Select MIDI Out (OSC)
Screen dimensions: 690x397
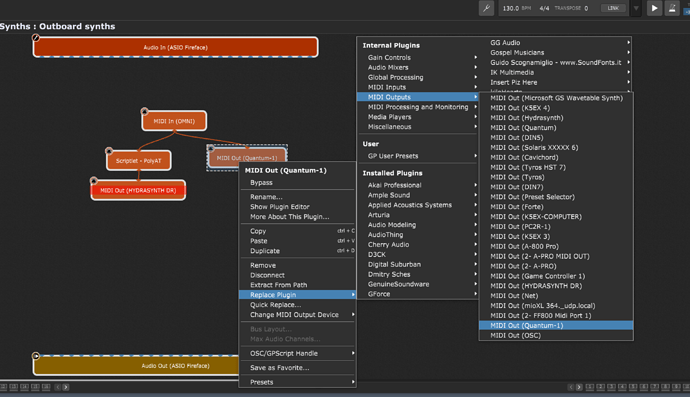click(556, 335)
